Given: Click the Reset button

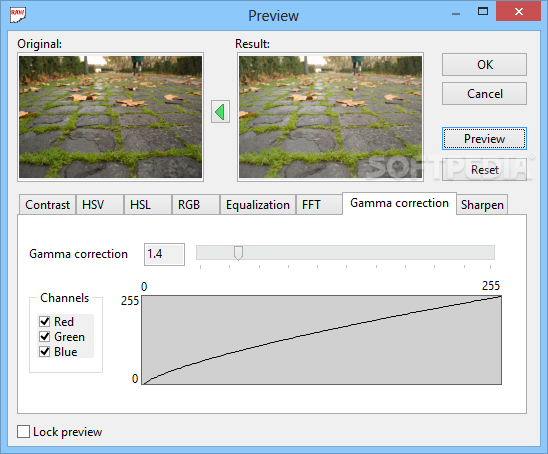Looking at the screenshot, I should point(484,170).
